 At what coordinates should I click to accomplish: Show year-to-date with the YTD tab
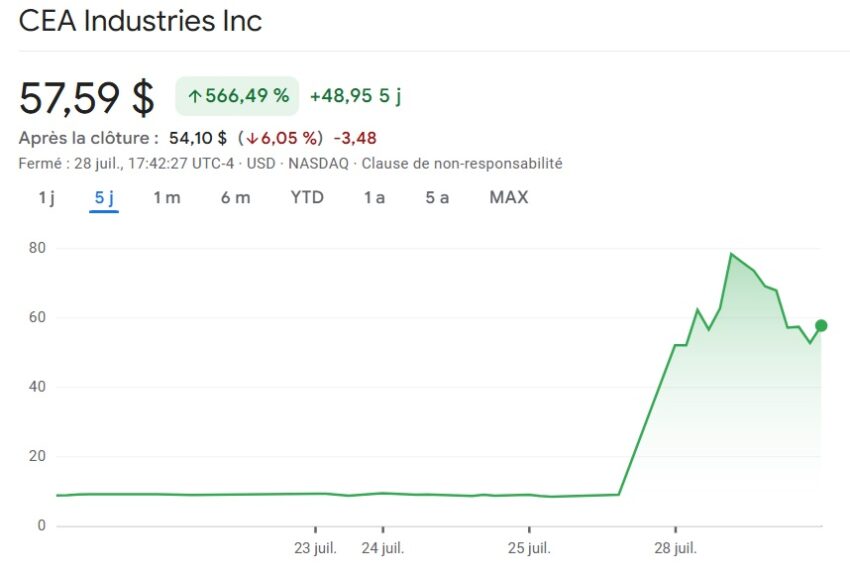307,197
